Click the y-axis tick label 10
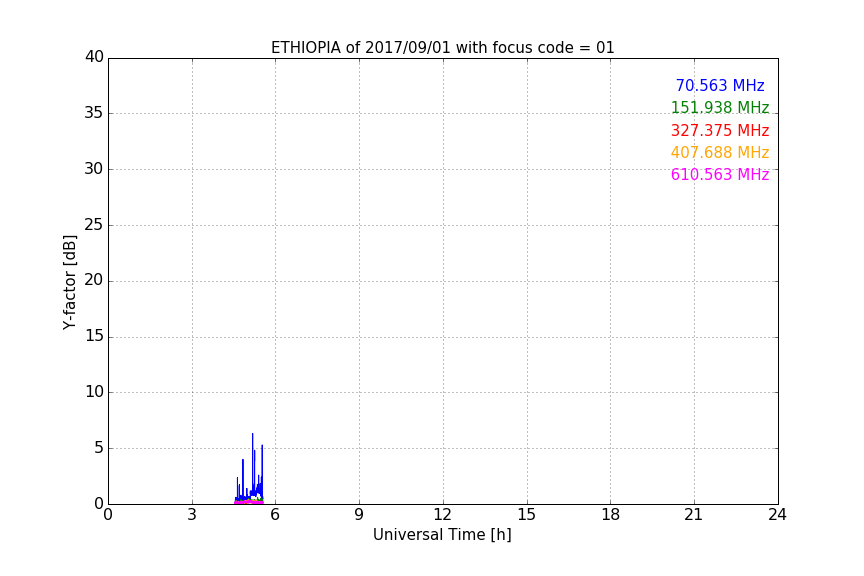Image resolution: width=864 pixels, height=576 pixels. [94, 392]
